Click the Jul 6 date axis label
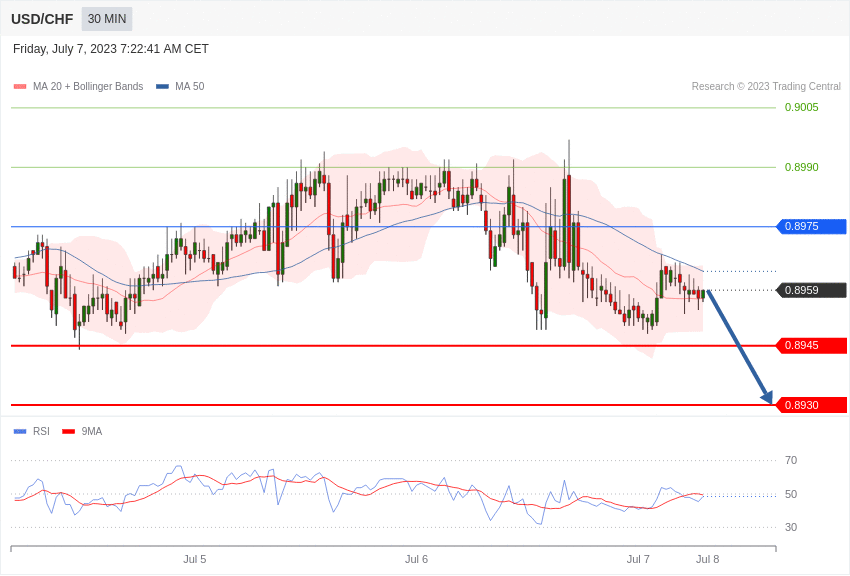The height and width of the screenshot is (576, 850). [x=416, y=559]
